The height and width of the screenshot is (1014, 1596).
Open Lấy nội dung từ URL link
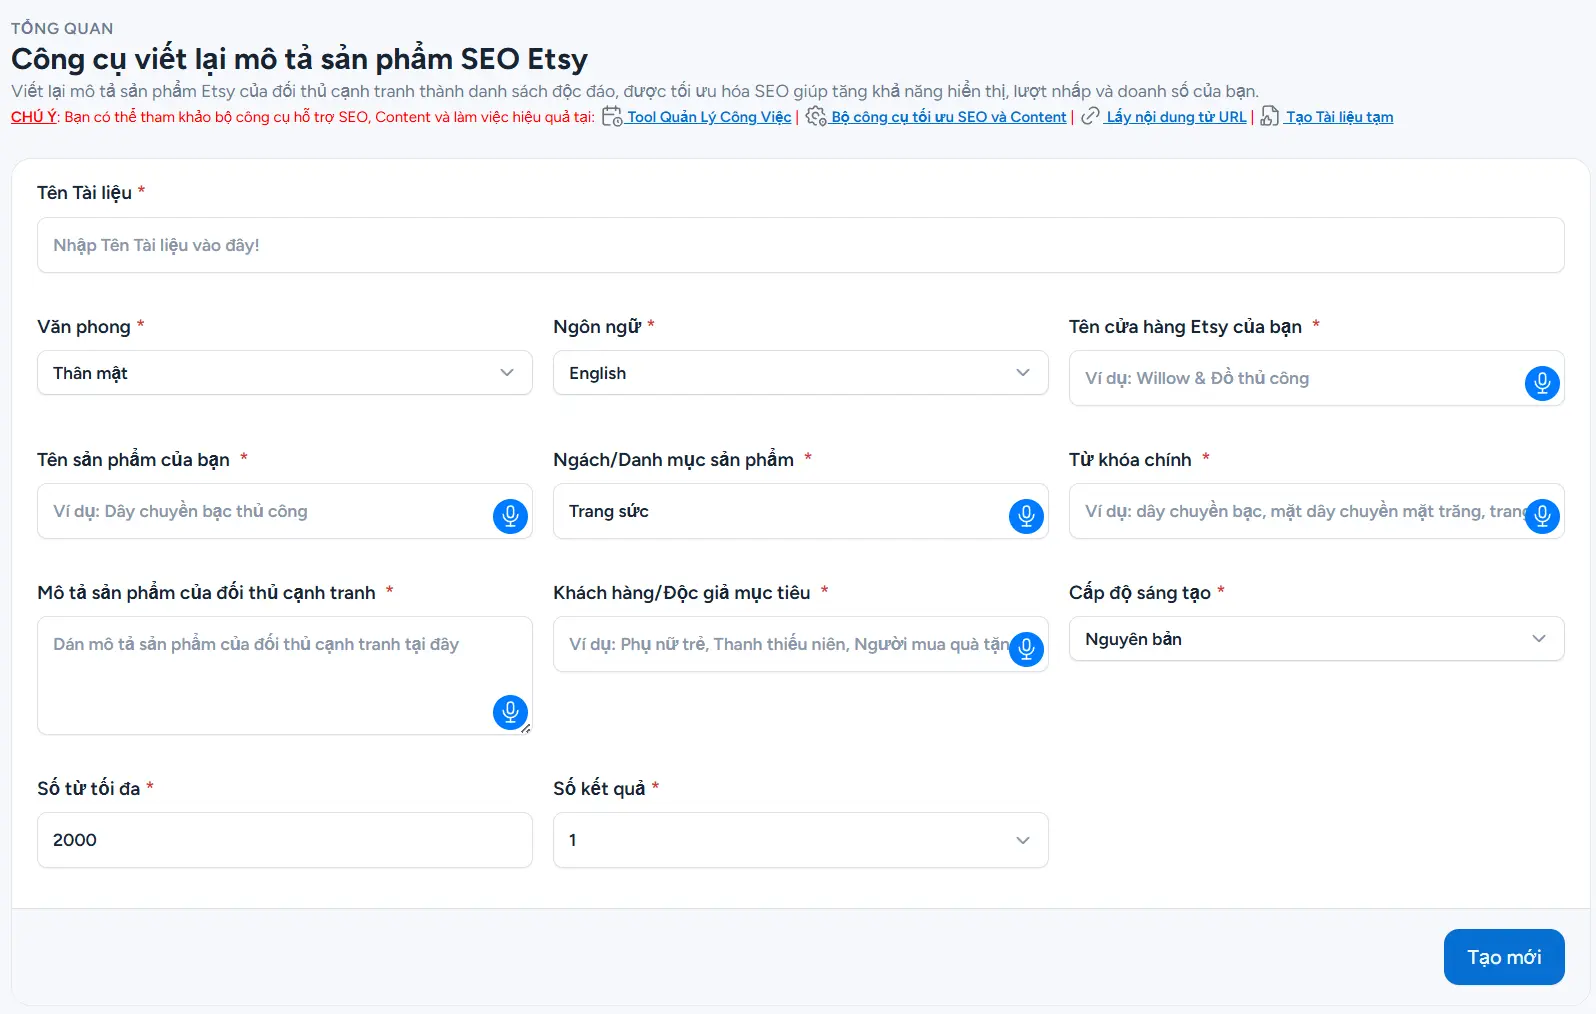[1176, 117]
